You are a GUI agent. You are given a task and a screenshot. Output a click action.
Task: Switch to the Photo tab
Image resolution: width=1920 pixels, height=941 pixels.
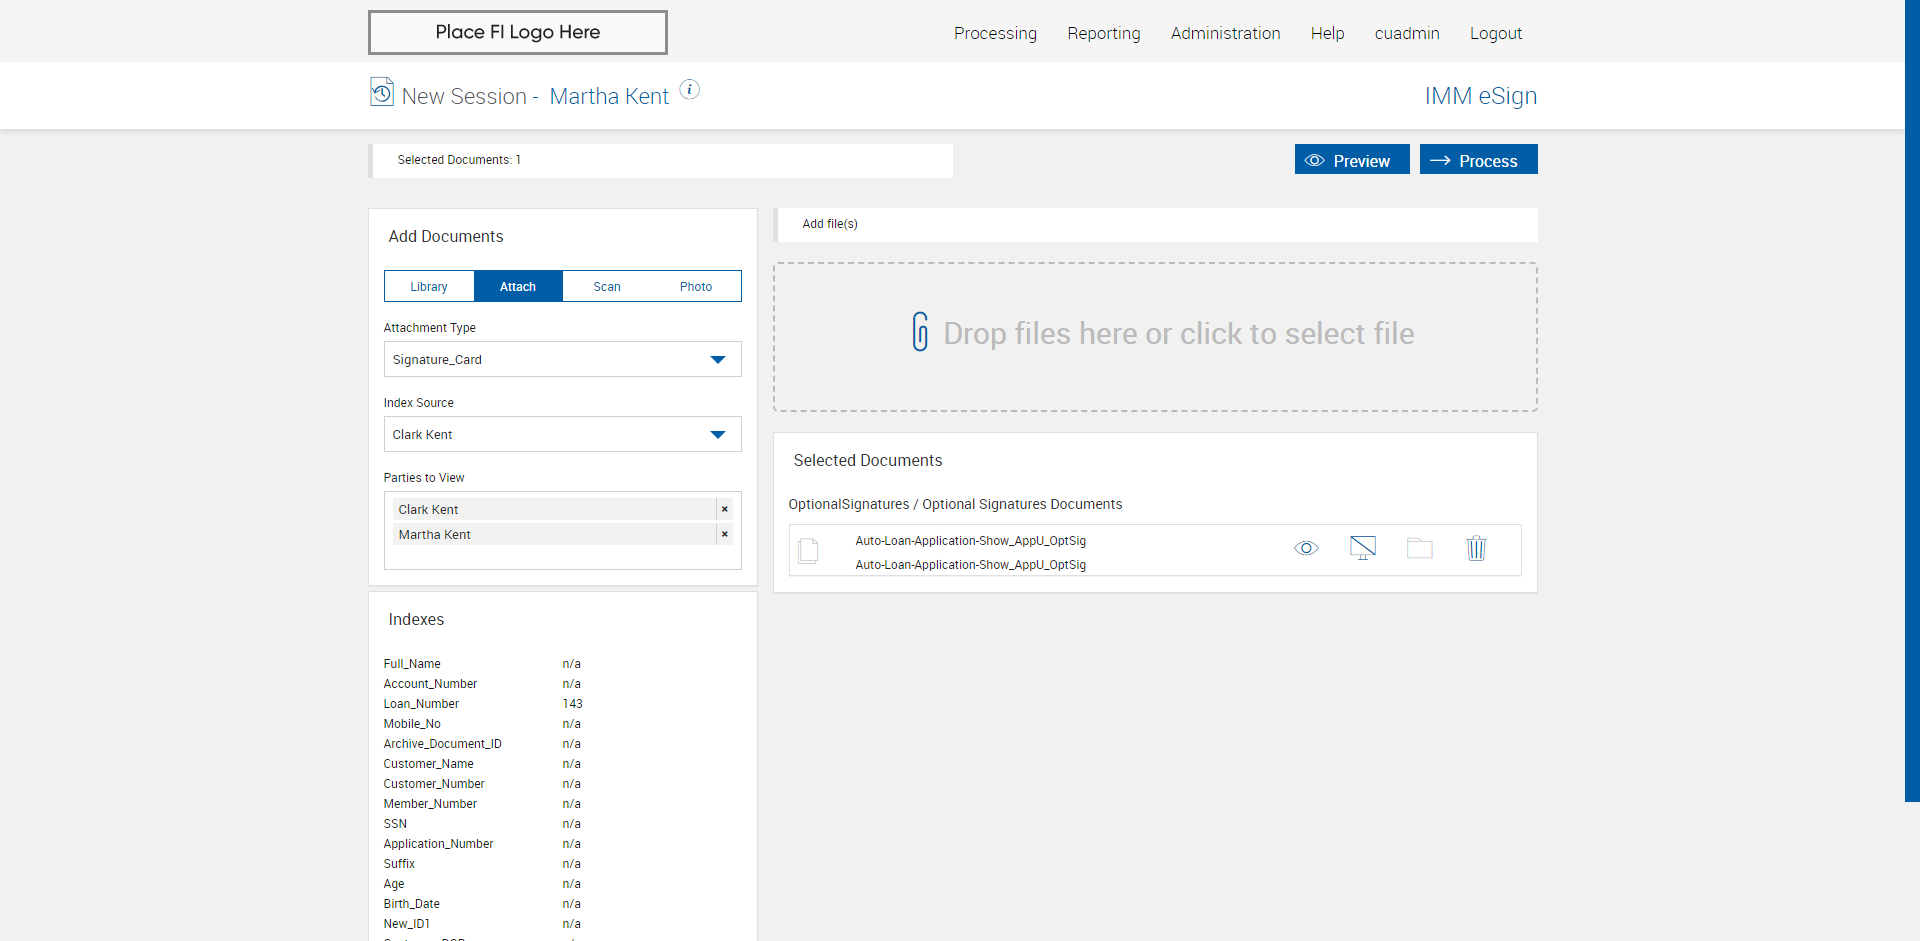[x=696, y=287]
